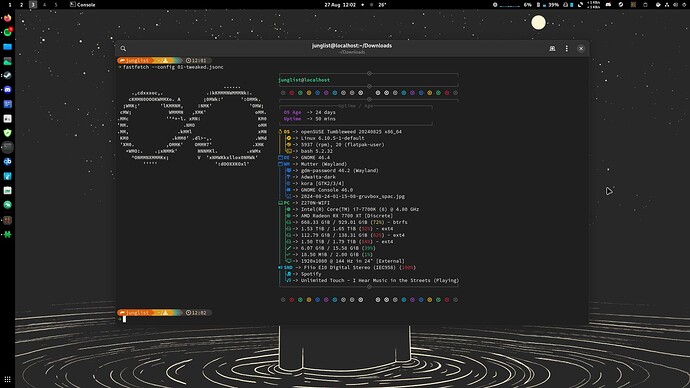Open Firefox from the dock
Image resolution: width=690 pixels, height=388 pixels.
click(x=7, y=18)
